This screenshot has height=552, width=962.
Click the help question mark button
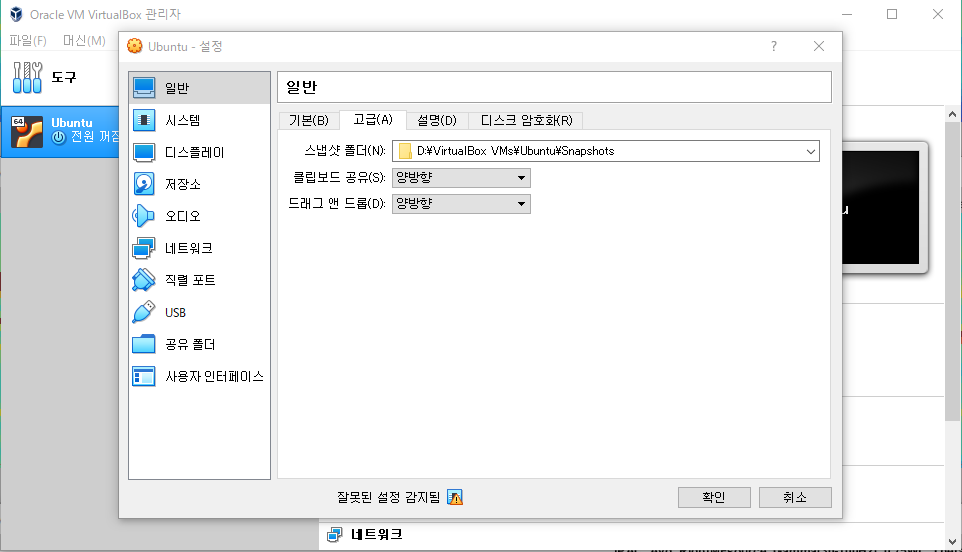click(x=774, y=46)
